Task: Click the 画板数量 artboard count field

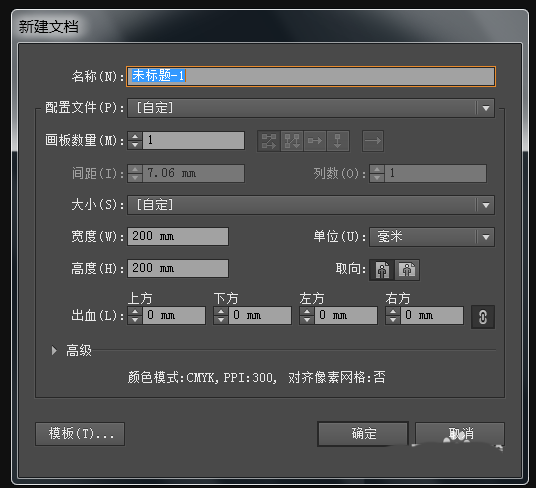Action: (x=193, y=140)
